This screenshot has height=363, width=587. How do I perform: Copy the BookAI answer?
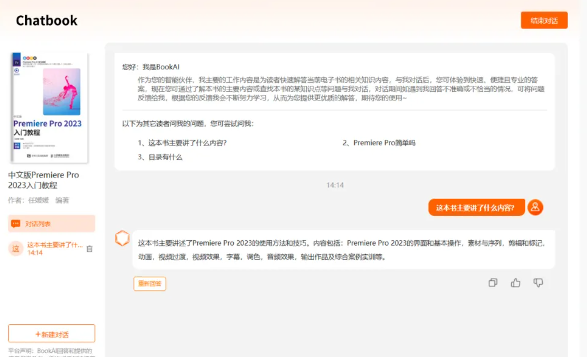tap(493, 283)
